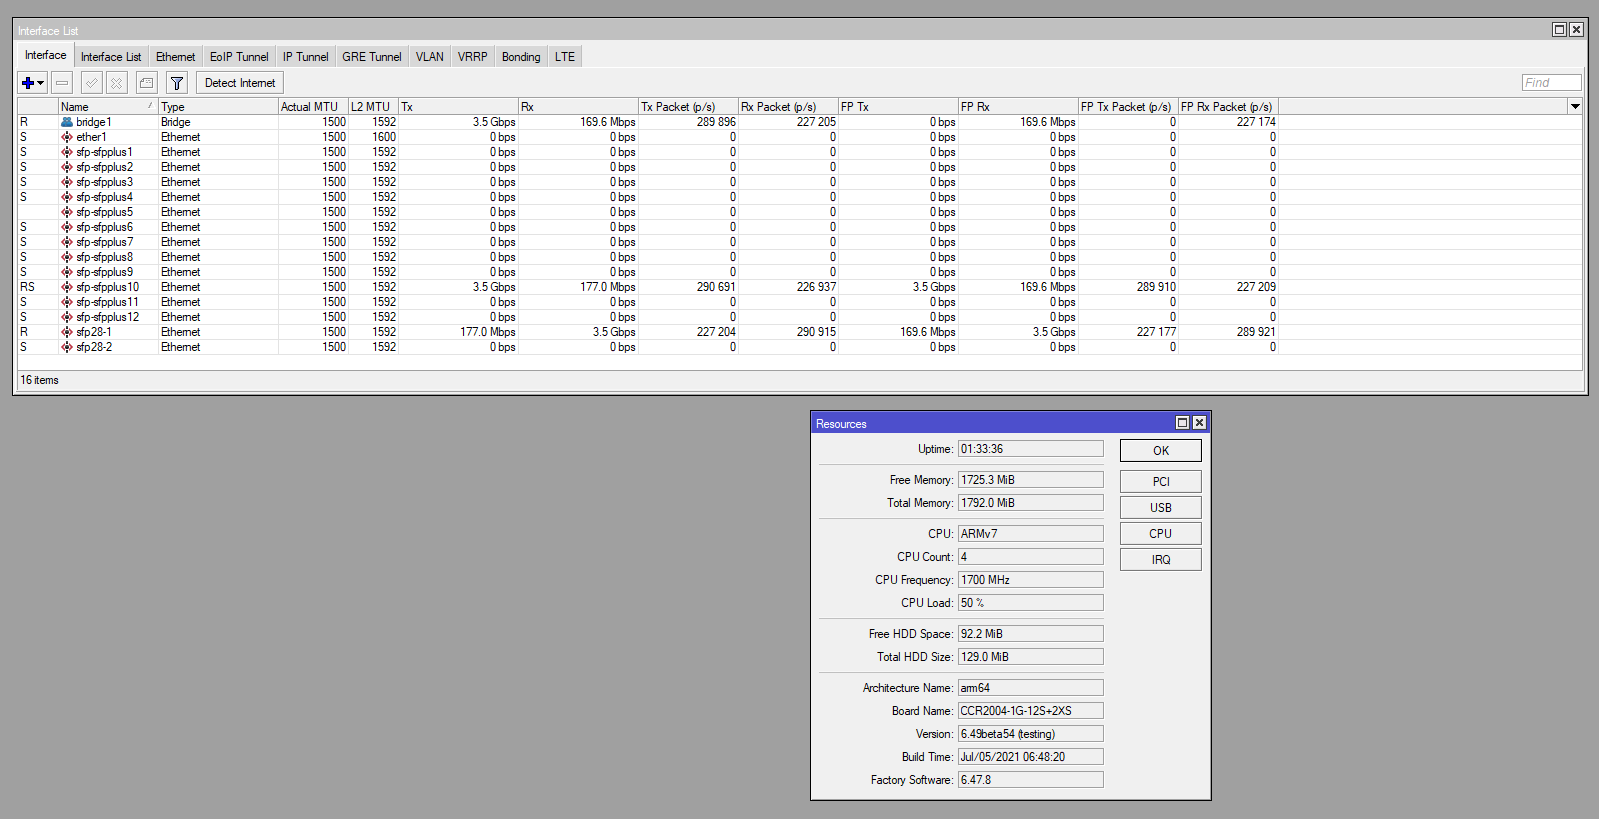Screen dimensions: 1599x819
Task: Open the LTE tab
Action: click(x=565, y=57)
